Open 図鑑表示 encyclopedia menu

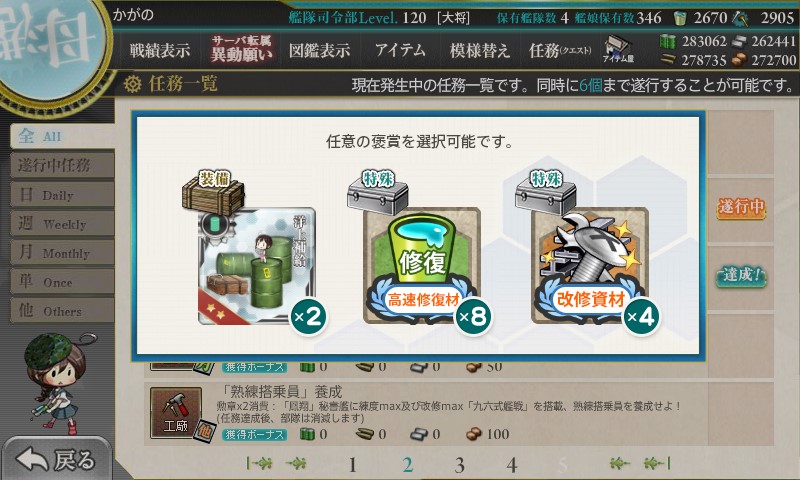click(x=319, y=50)
